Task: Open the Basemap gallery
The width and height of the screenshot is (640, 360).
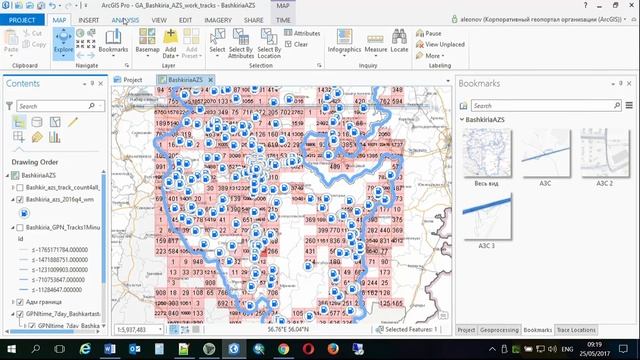Action: (147, 42)
